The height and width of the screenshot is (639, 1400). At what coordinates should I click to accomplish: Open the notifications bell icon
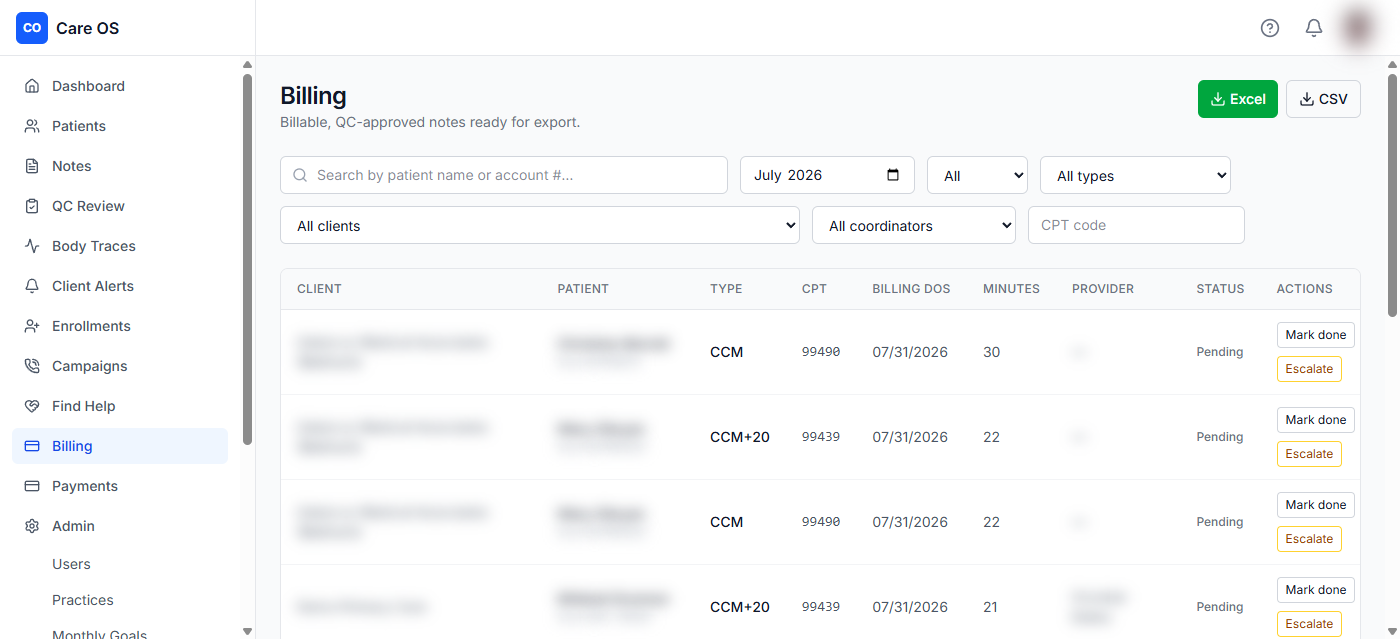tap(1314, 28)
